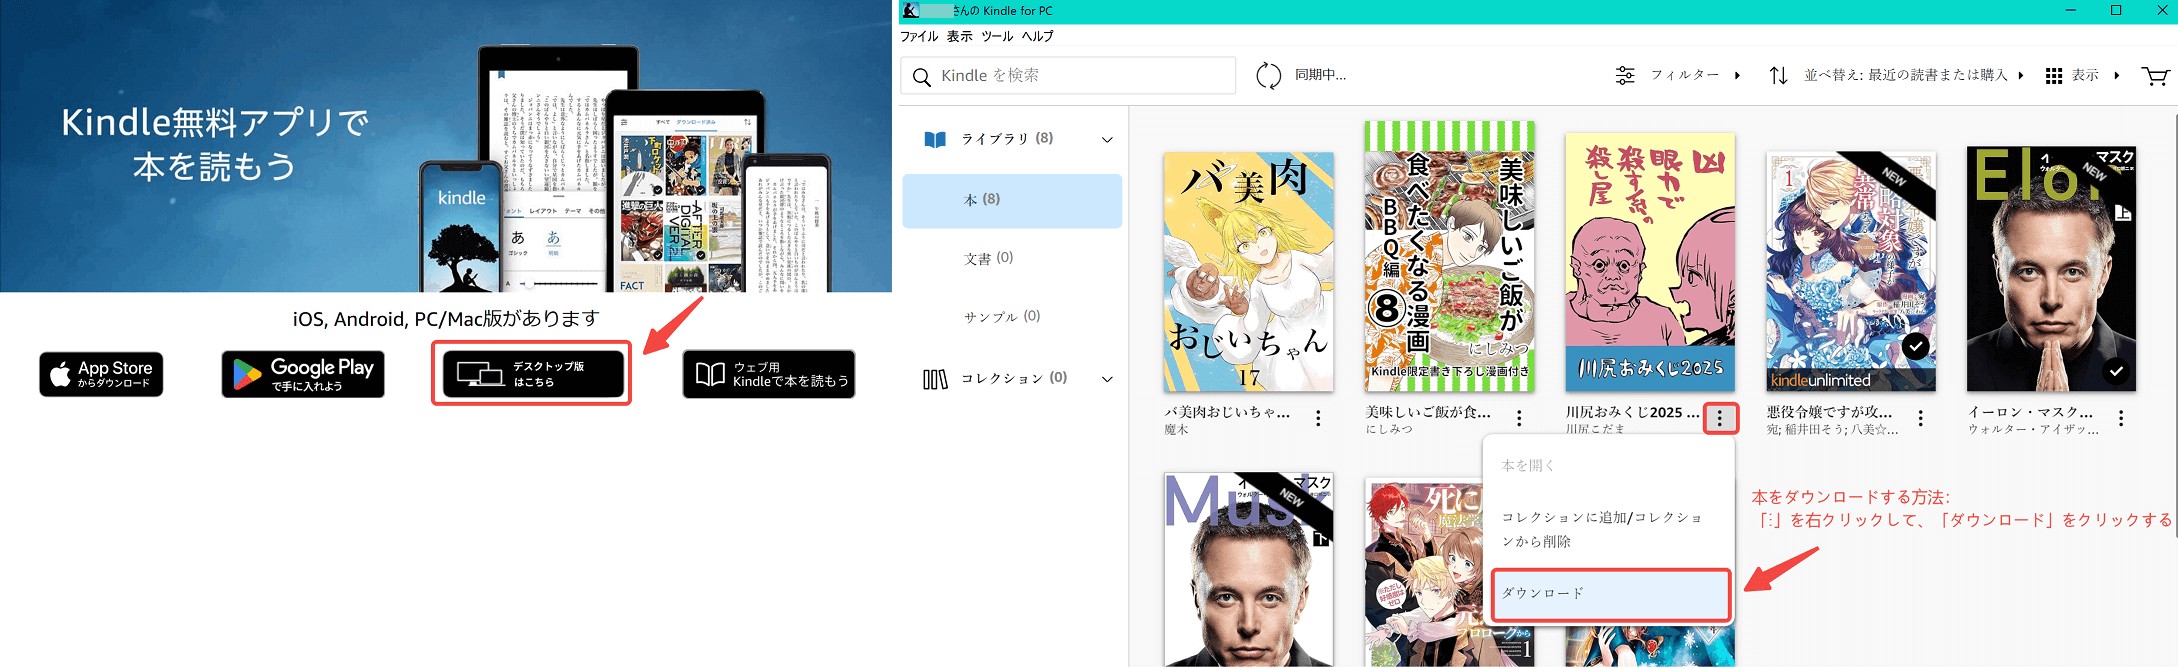This screenshot has width=2178, height=668.
Task: Click the author name 魔木
Action: coord(1176,430)
